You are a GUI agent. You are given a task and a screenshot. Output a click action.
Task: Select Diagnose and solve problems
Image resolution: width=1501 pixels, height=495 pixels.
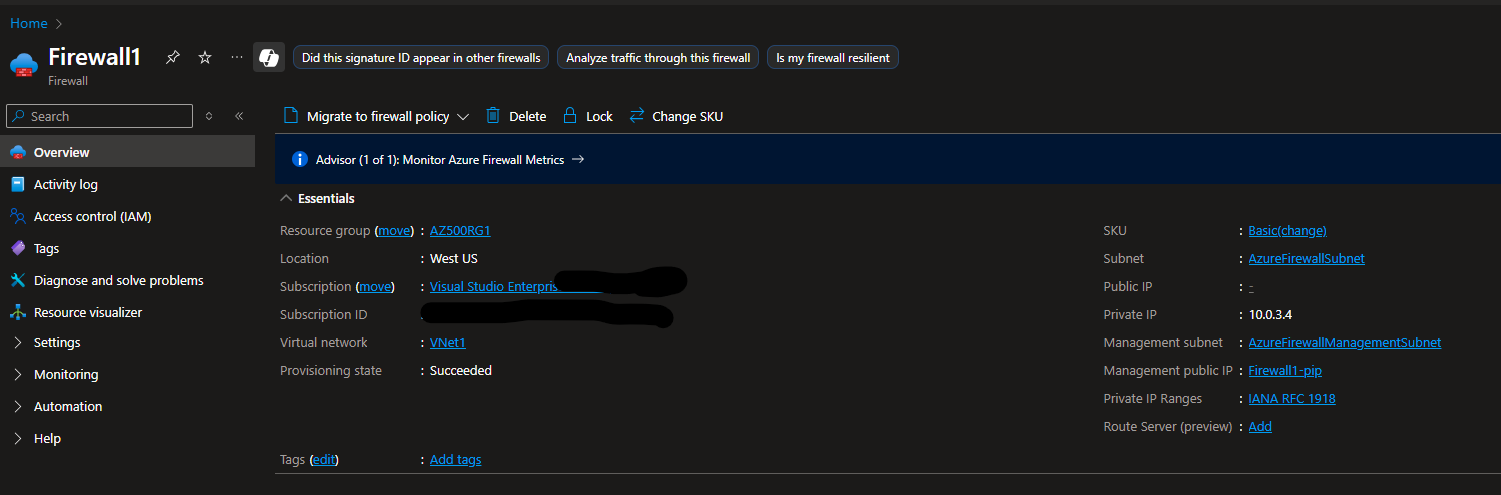tap(118, 281)
